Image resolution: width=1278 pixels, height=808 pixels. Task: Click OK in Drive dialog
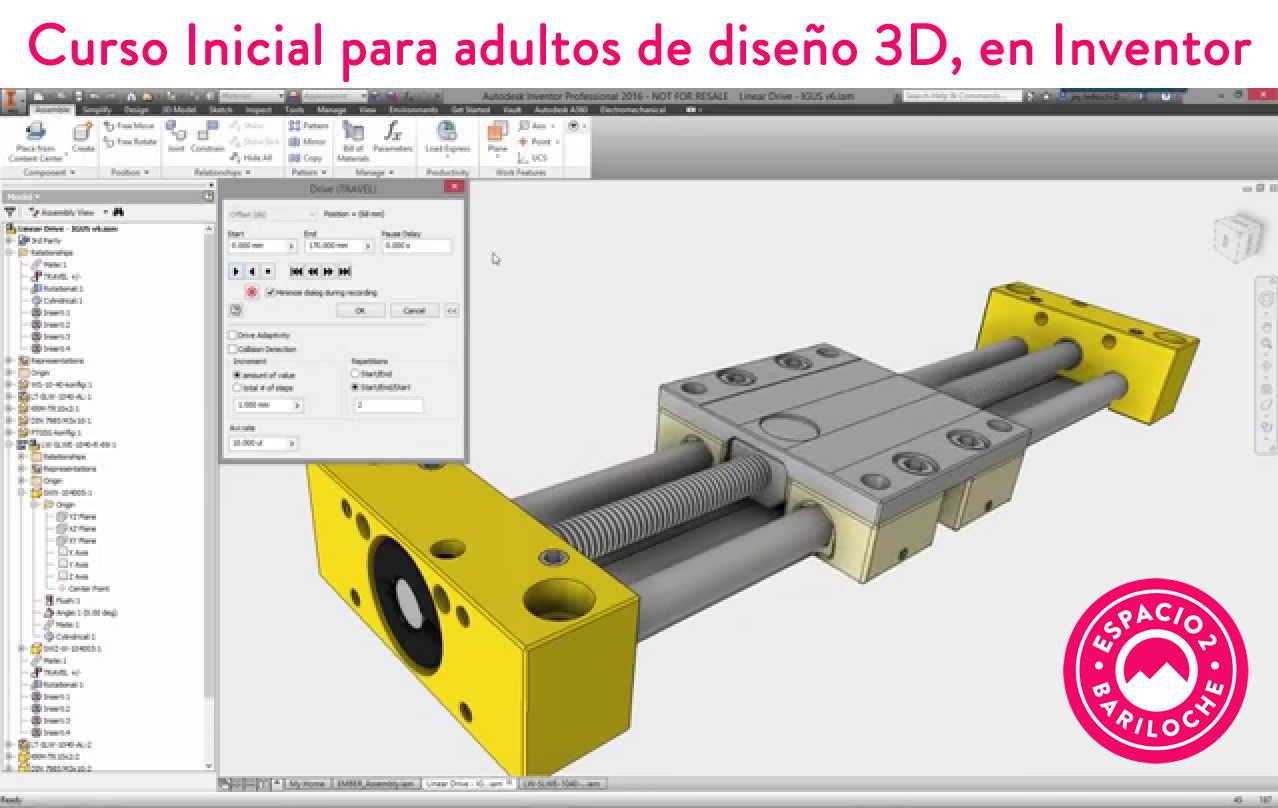360,310
